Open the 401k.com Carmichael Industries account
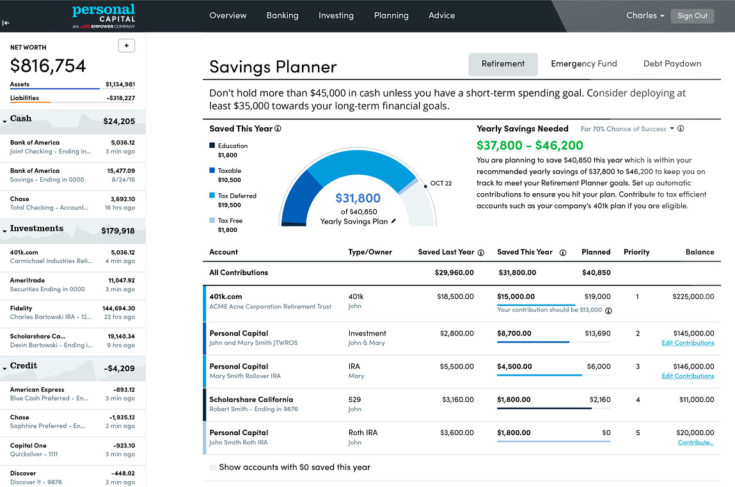Image resolution: width=735 pixels, height=487 pixels. tap(73, 257)
